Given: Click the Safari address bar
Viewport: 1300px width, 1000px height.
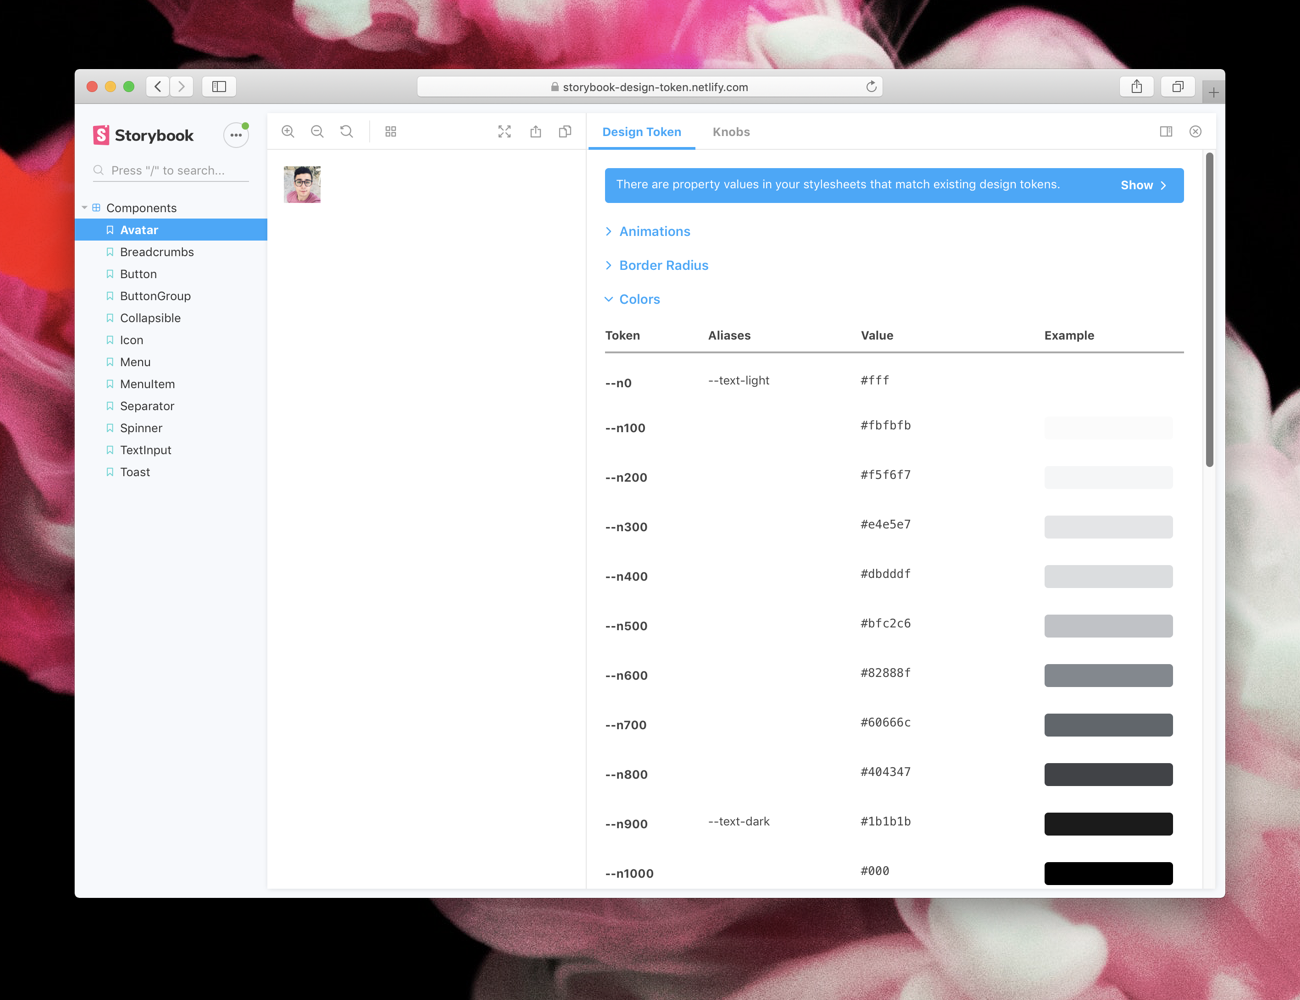Looking at the screenshot, I should [649, 87].
